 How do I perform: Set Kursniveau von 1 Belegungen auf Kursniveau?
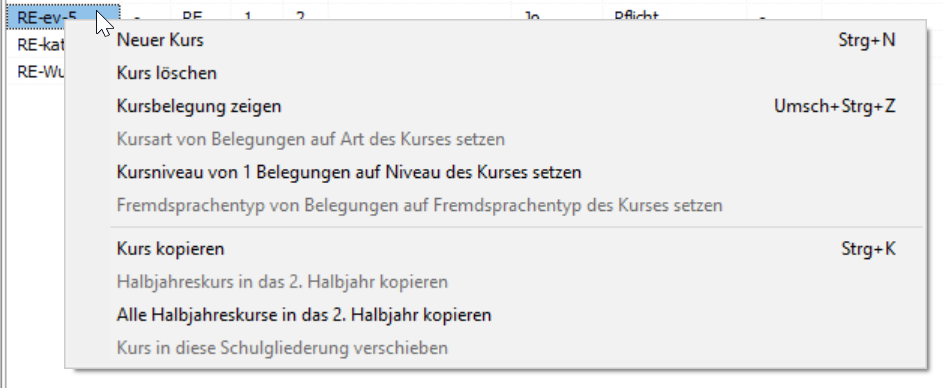349,173
